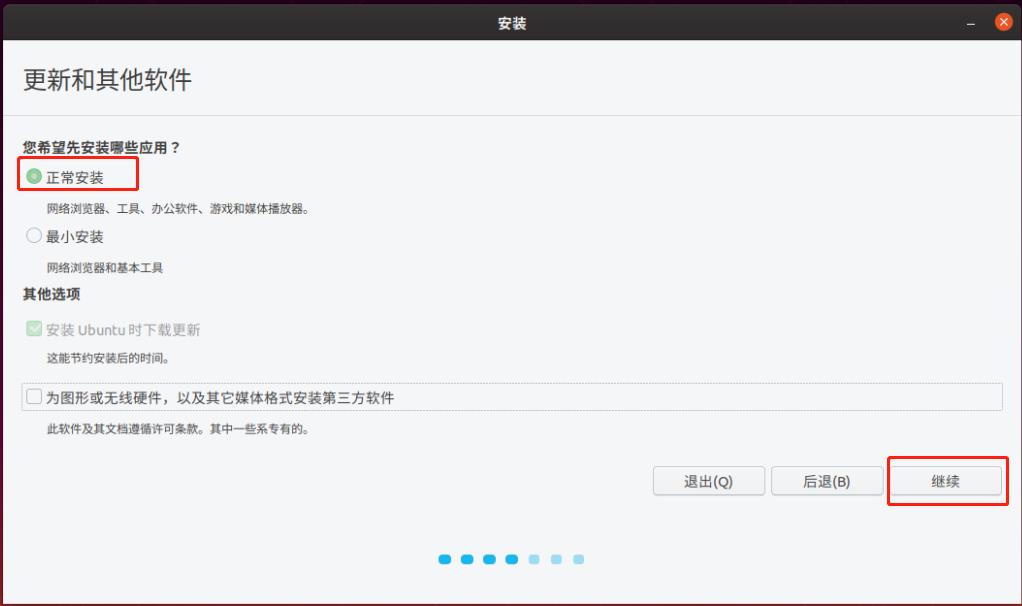Viewport: 1022px width, 606px height.
Task: Click the first blue progress dot
Action: click(444, 559)
